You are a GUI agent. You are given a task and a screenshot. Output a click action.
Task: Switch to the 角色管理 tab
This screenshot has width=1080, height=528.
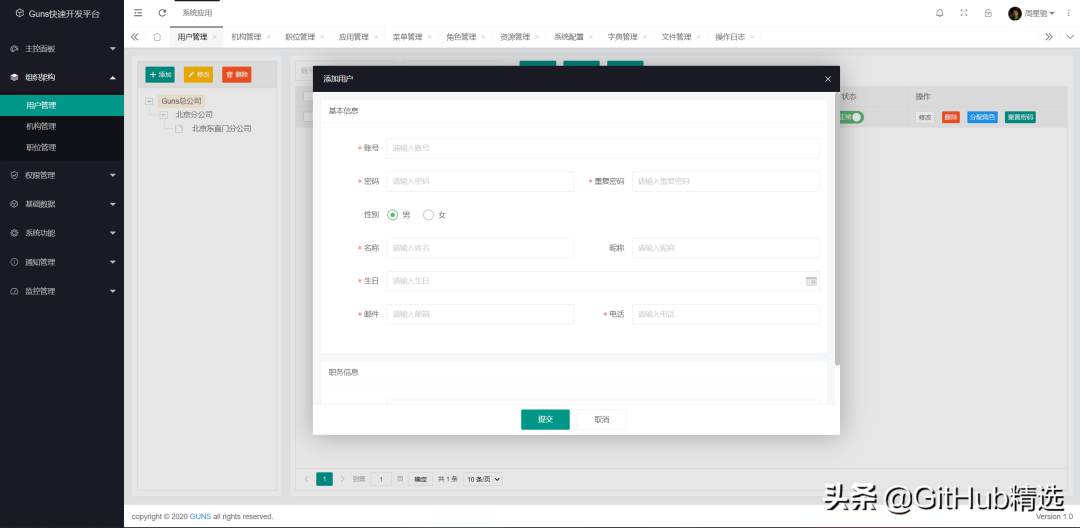tap(461, 37)
